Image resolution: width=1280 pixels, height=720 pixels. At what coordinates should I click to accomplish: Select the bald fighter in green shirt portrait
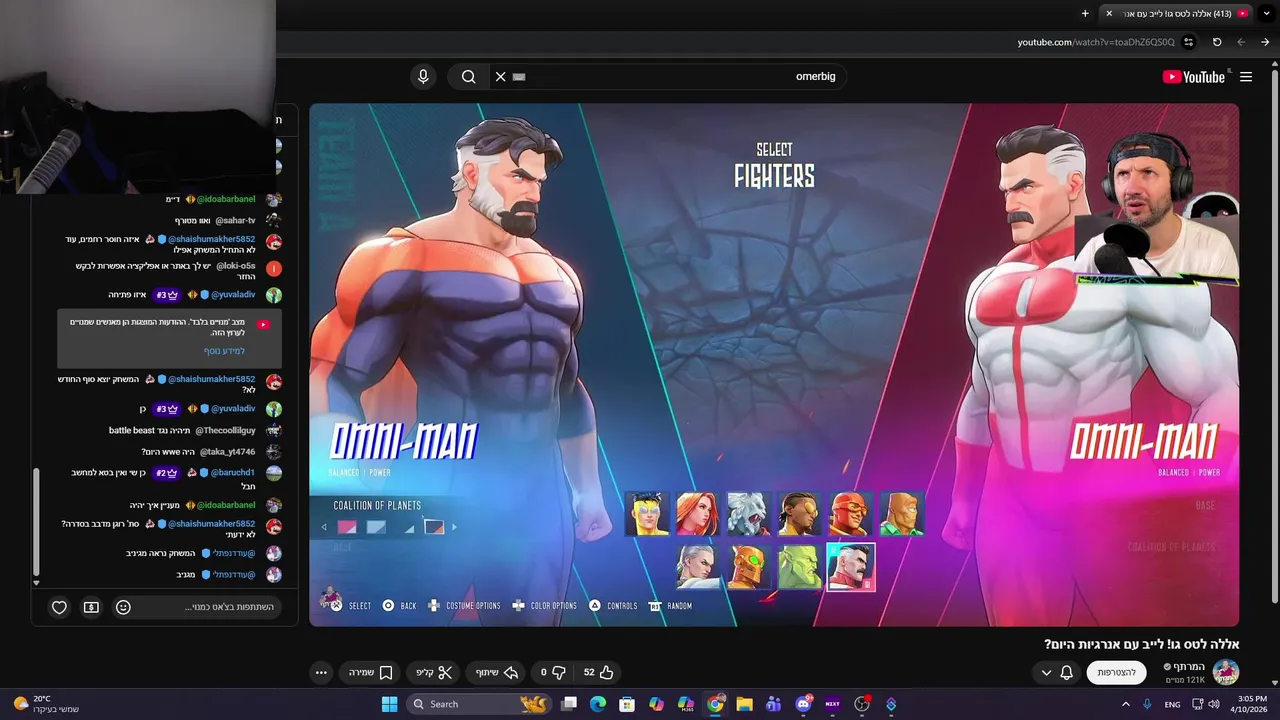(901, 514)
